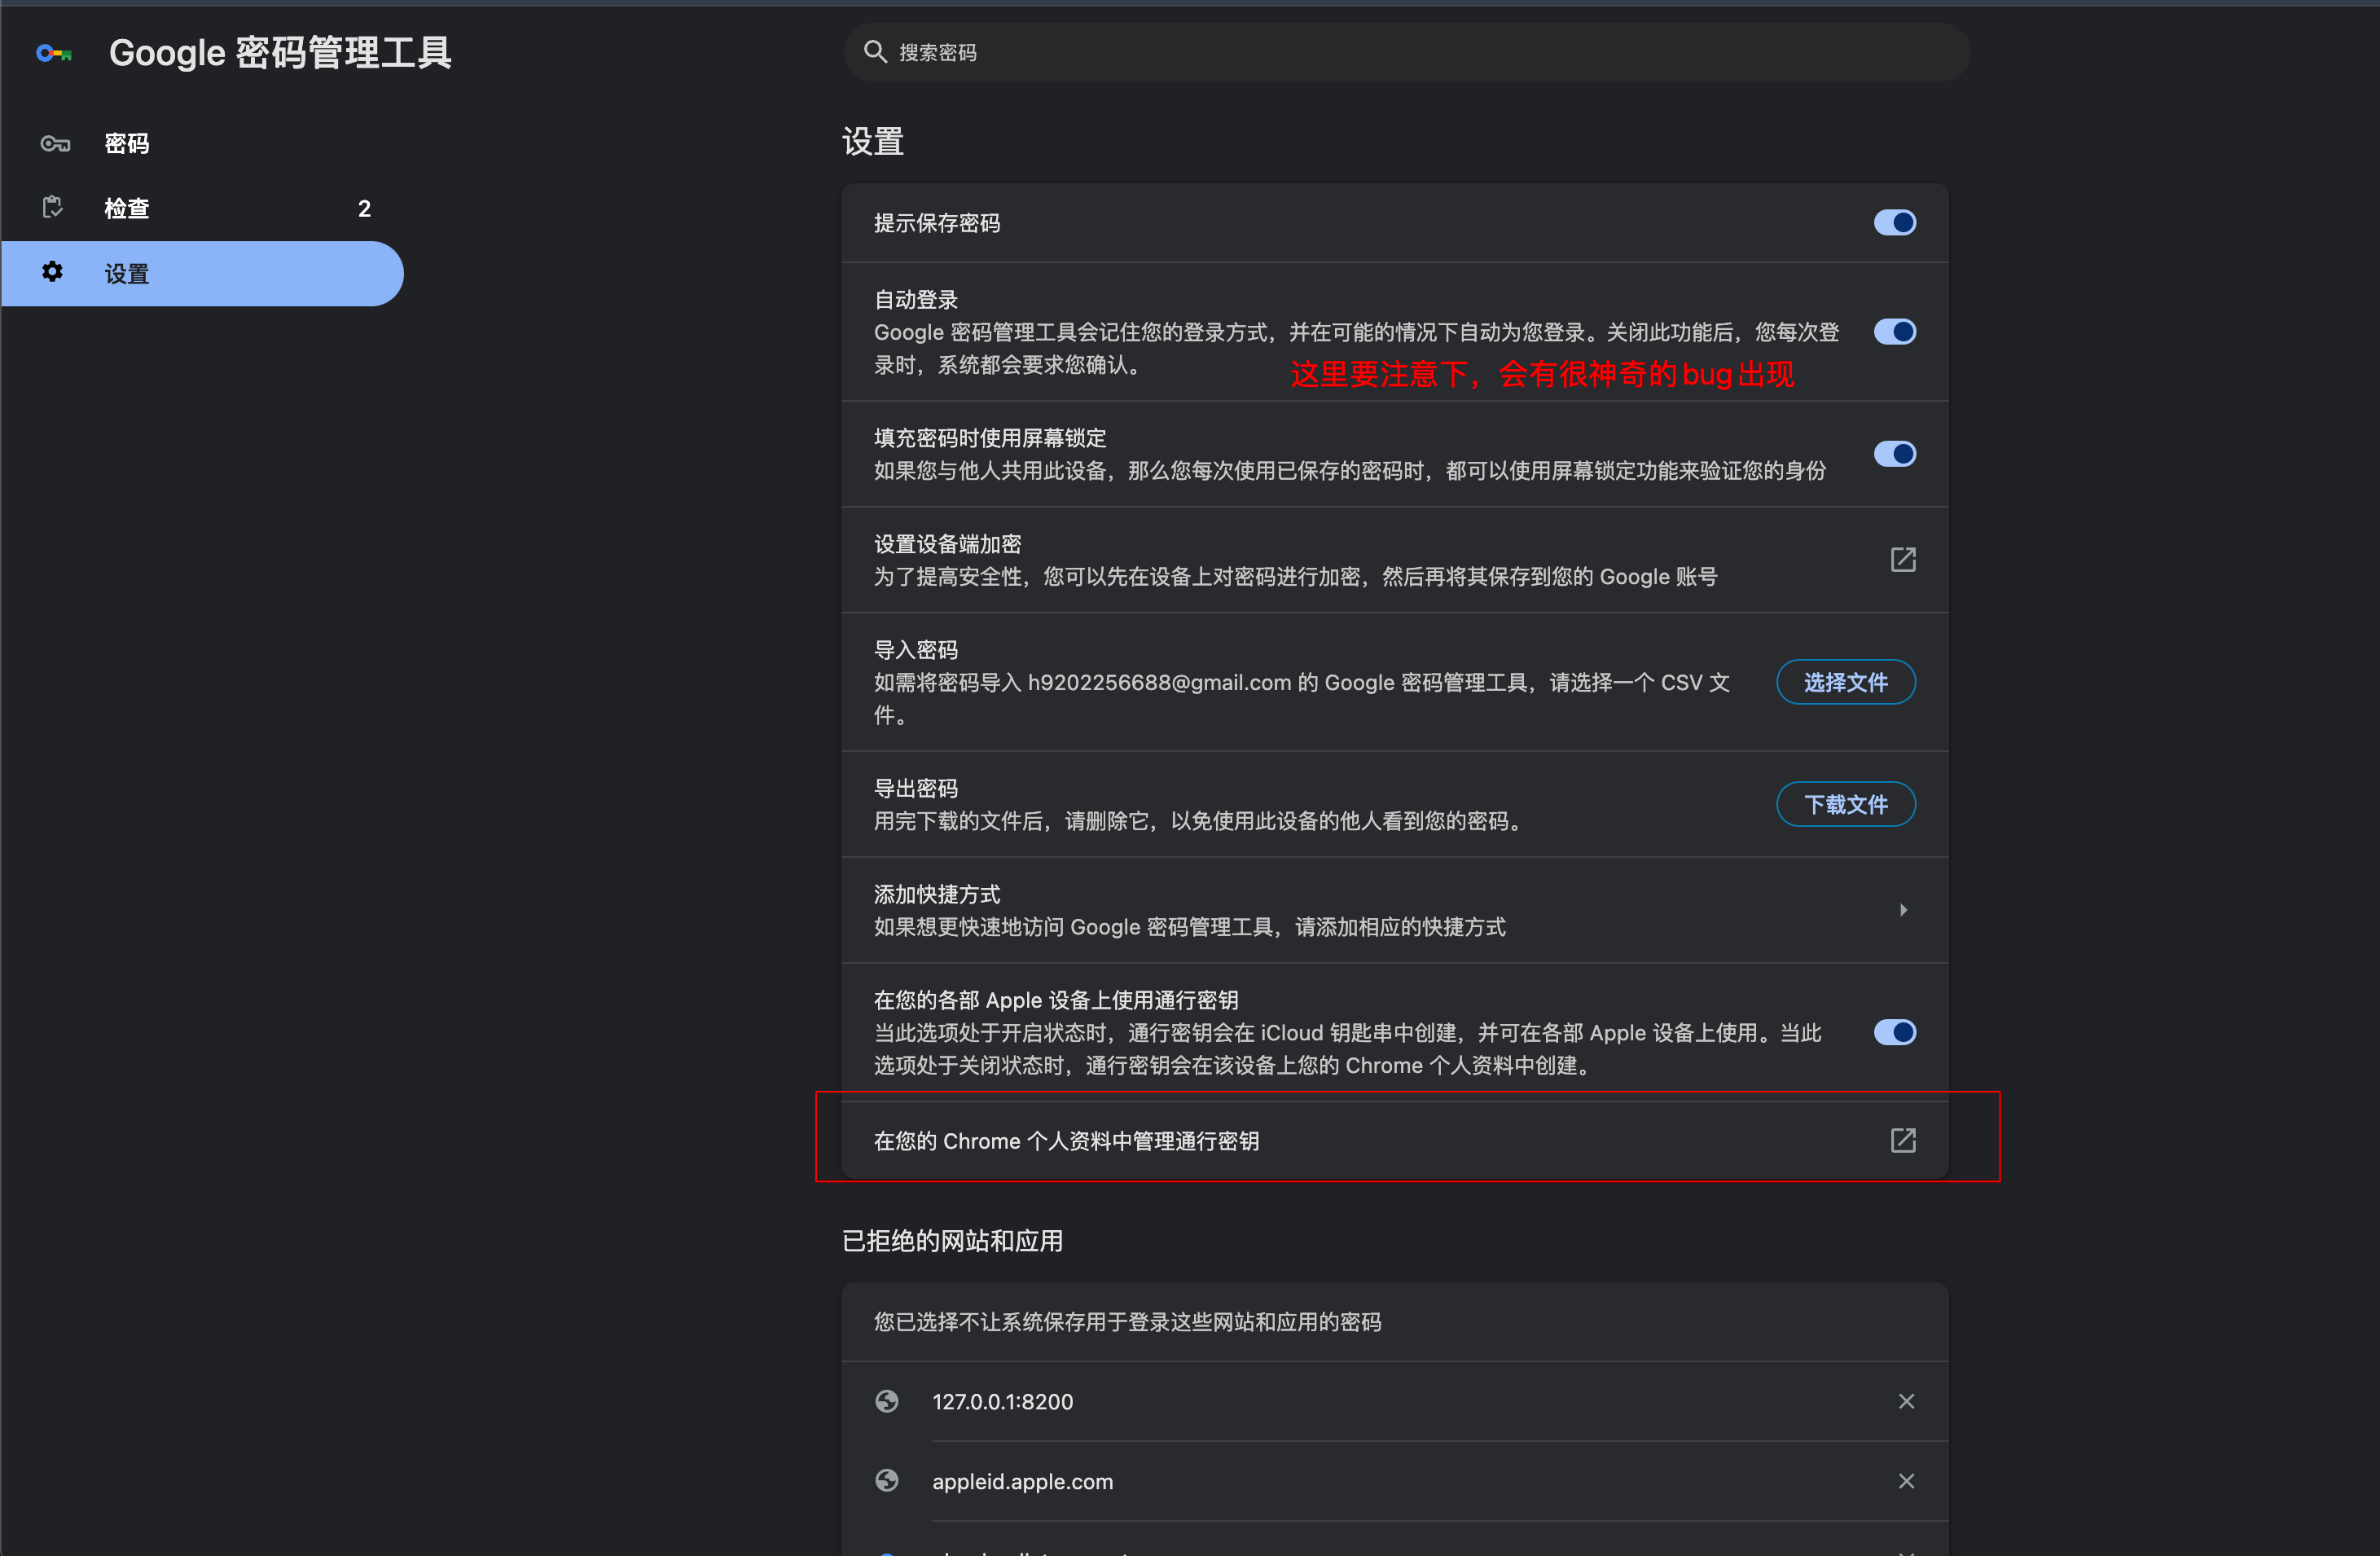Open the 设置设备端加密 external link icon

click(1903, 560)
